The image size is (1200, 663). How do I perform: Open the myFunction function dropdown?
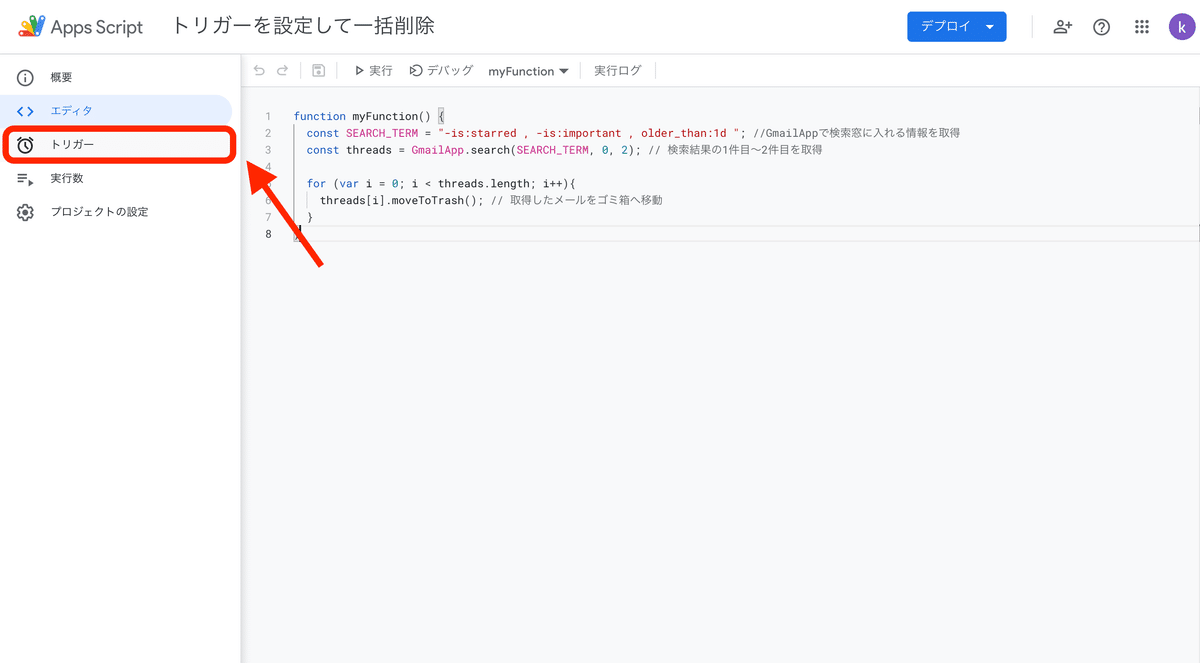tap(528, 71)
